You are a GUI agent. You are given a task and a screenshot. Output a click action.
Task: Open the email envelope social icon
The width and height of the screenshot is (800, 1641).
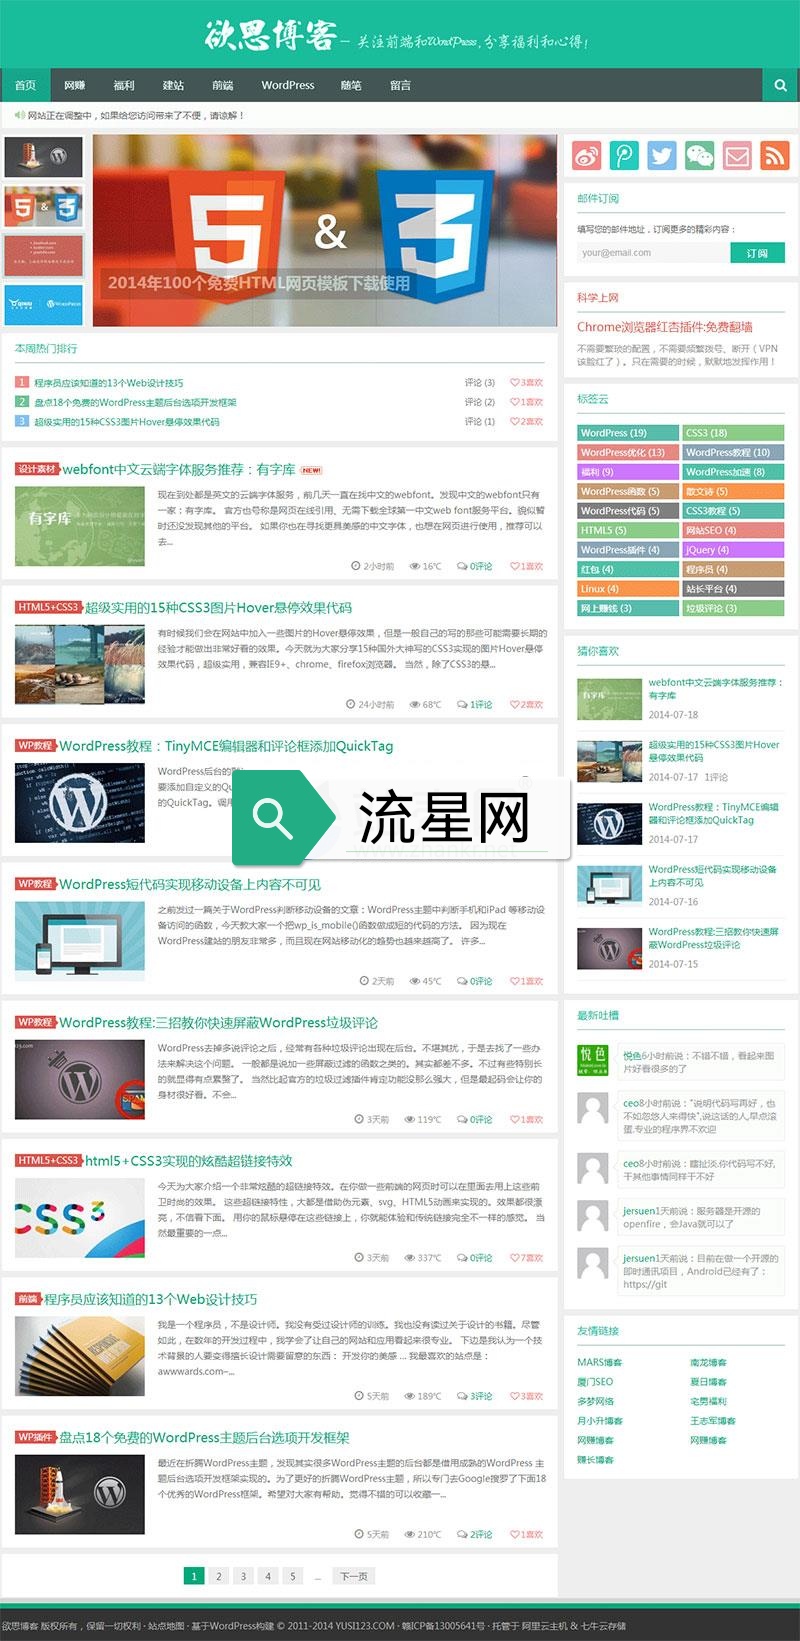click(x=737, y=155)
